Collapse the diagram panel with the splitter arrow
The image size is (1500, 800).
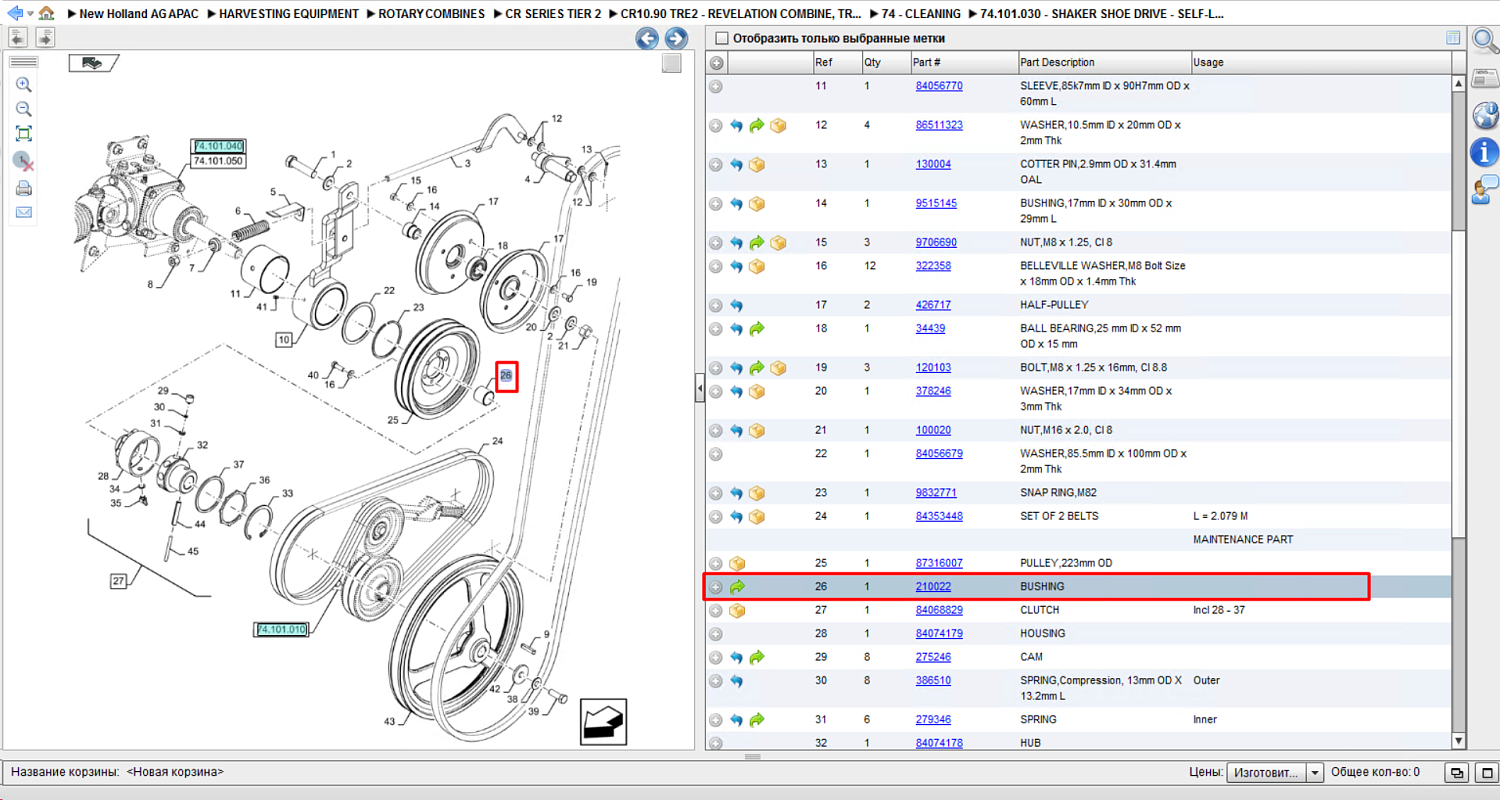click(700, 390)
